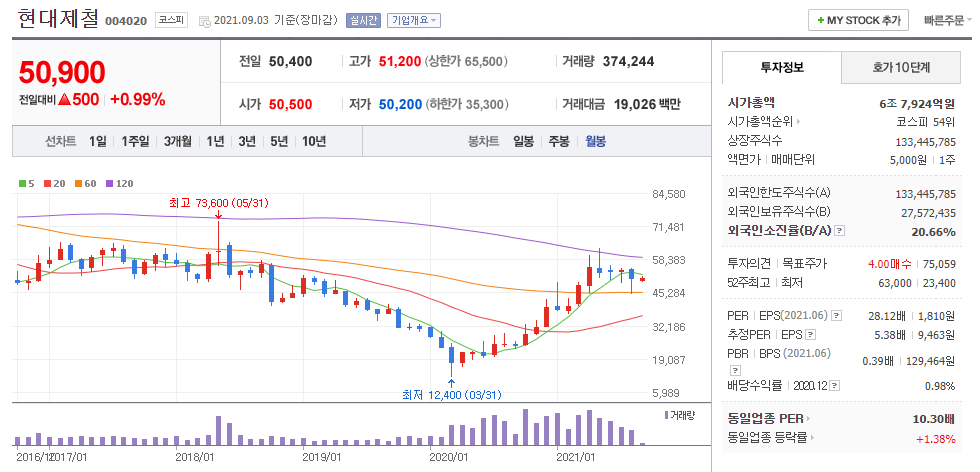The height and width of the screenshot is (472, 980).
Task: Click the 최저 12,400 low-point arrow marker
Action: (x=451, y=383)
